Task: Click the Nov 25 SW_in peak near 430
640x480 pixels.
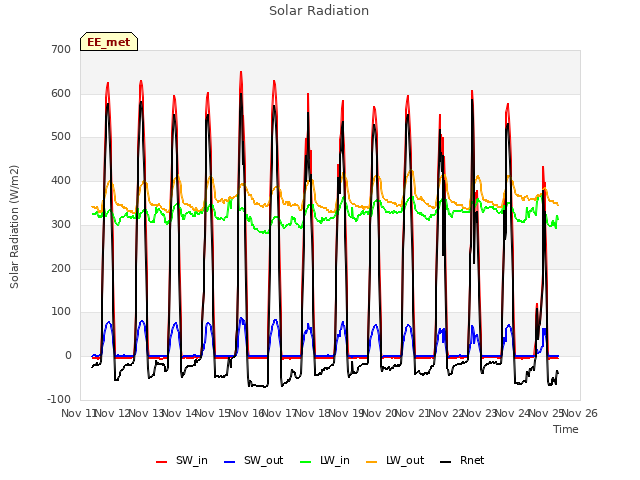Action: coord(543,167)
